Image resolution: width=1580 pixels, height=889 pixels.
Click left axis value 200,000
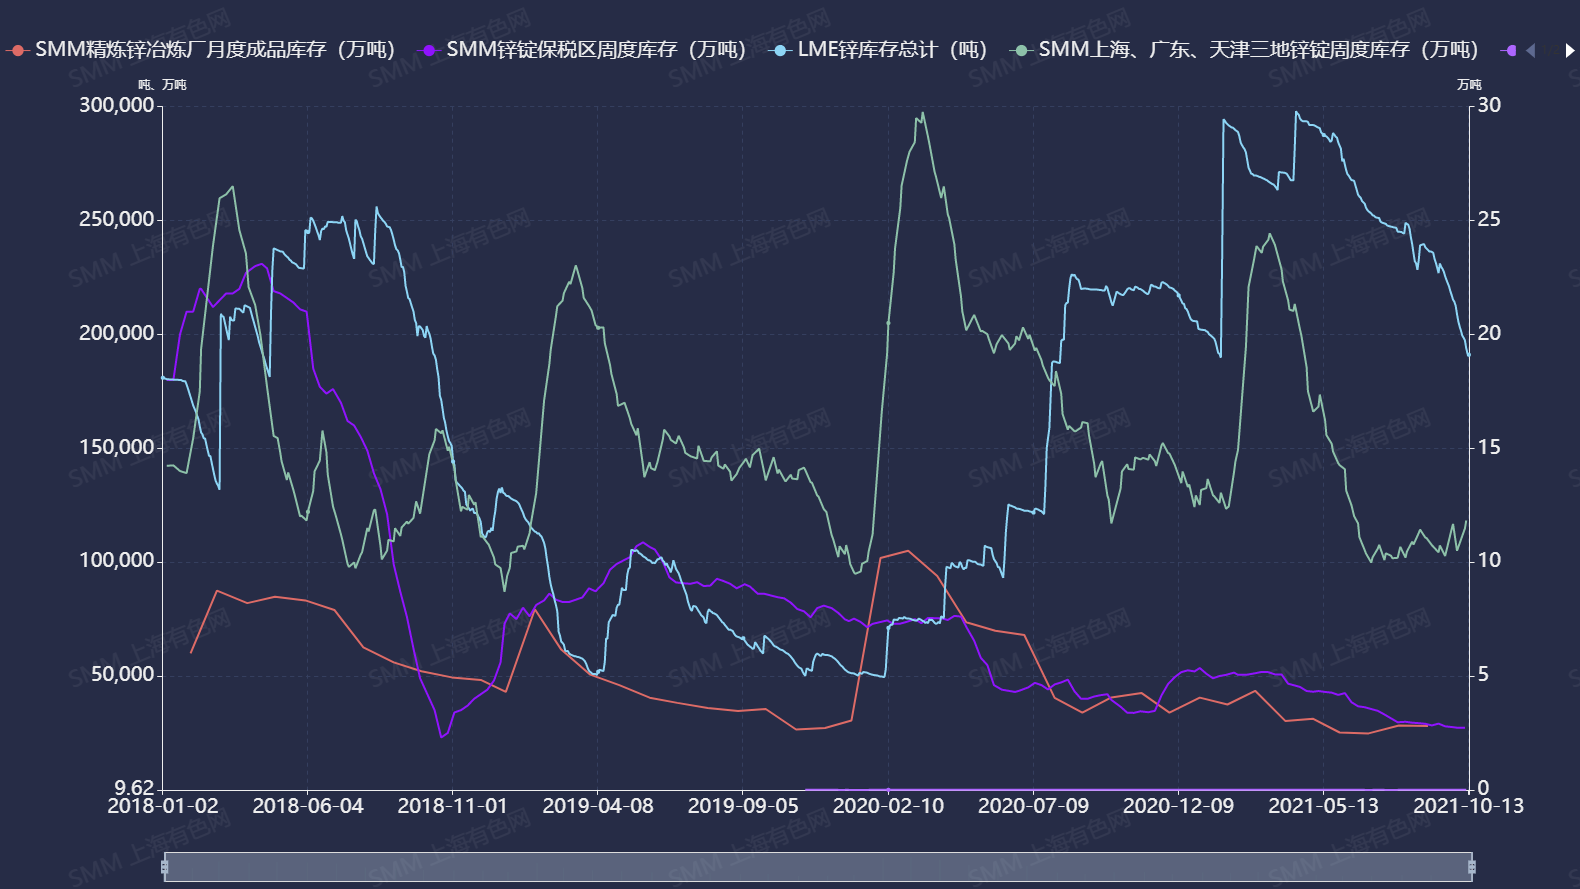(x=117, y=333)
